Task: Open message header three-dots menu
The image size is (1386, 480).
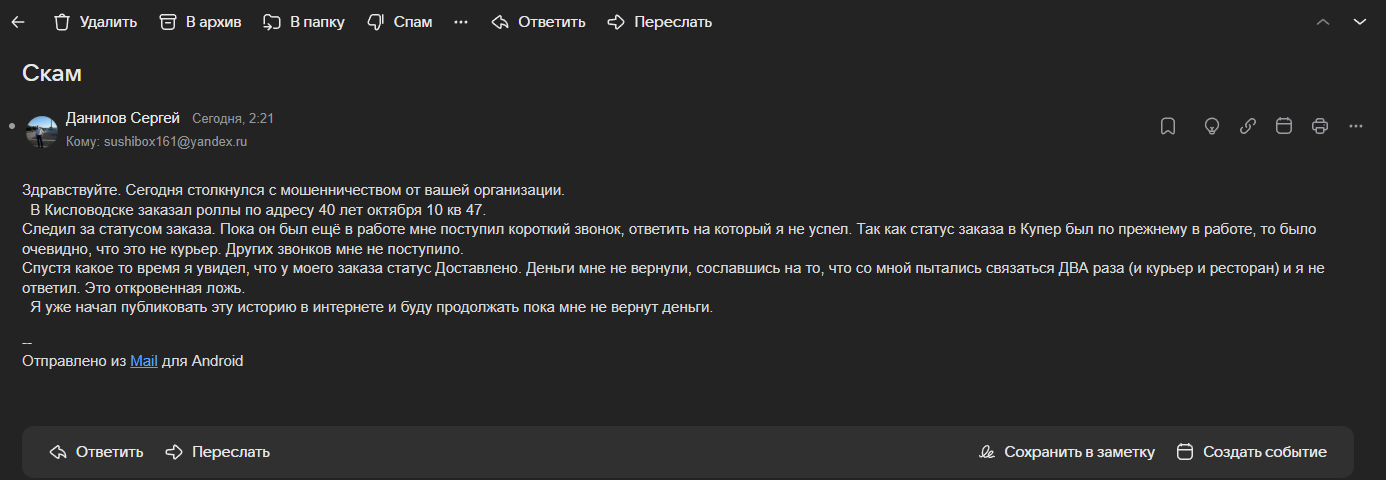Action: 1356,126
